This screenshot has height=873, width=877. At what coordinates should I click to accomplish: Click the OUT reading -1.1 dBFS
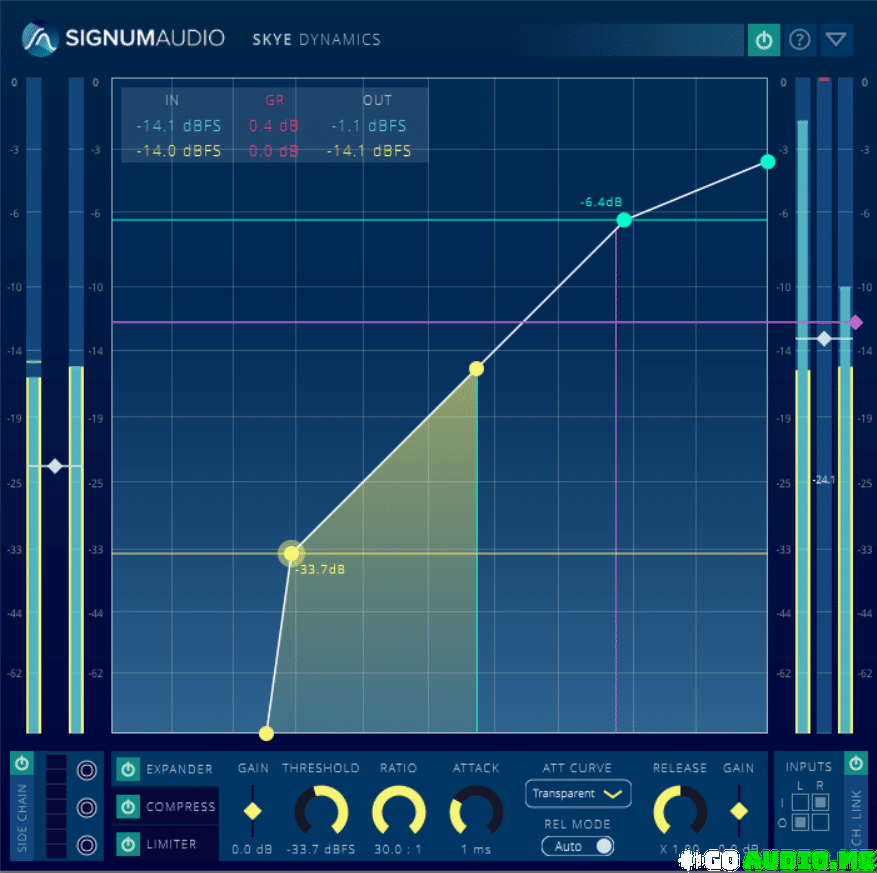coord(369,126)
